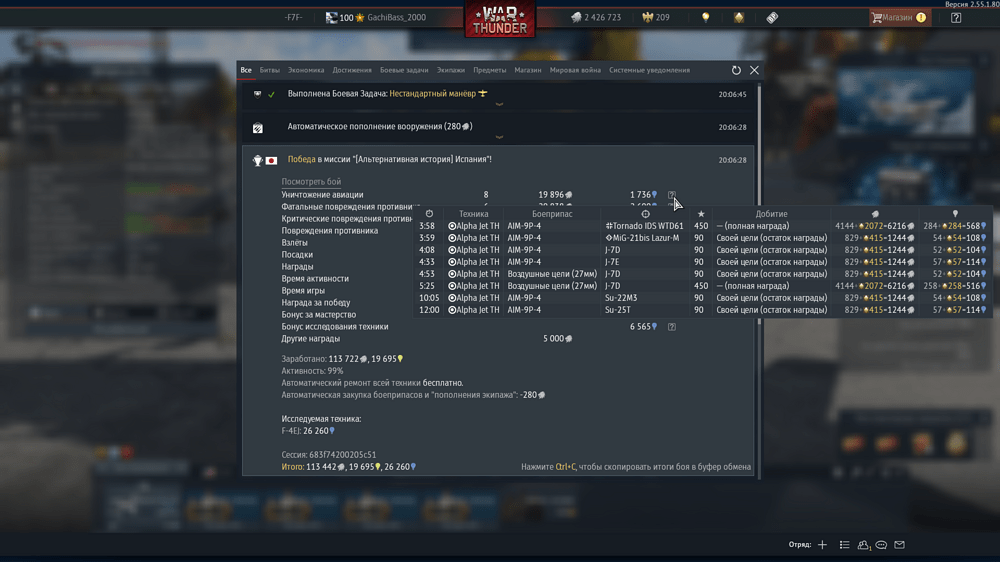The image size is (1000, 562).
Task: Click the battle task shield icon beside Выполнена Боевая Задача
Action: 258,94
